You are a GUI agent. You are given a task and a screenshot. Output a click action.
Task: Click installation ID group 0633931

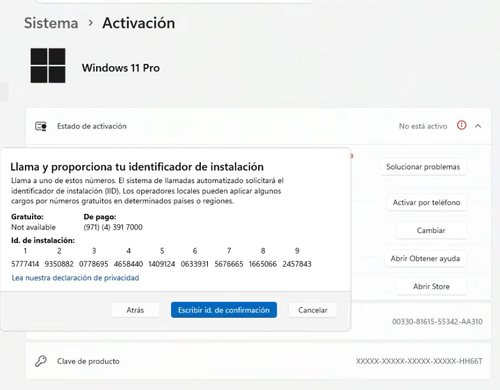tap(195, 264)
